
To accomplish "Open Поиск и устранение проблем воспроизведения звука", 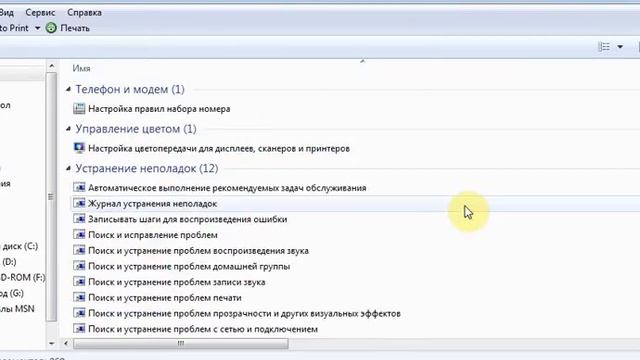I will point(198,251).
